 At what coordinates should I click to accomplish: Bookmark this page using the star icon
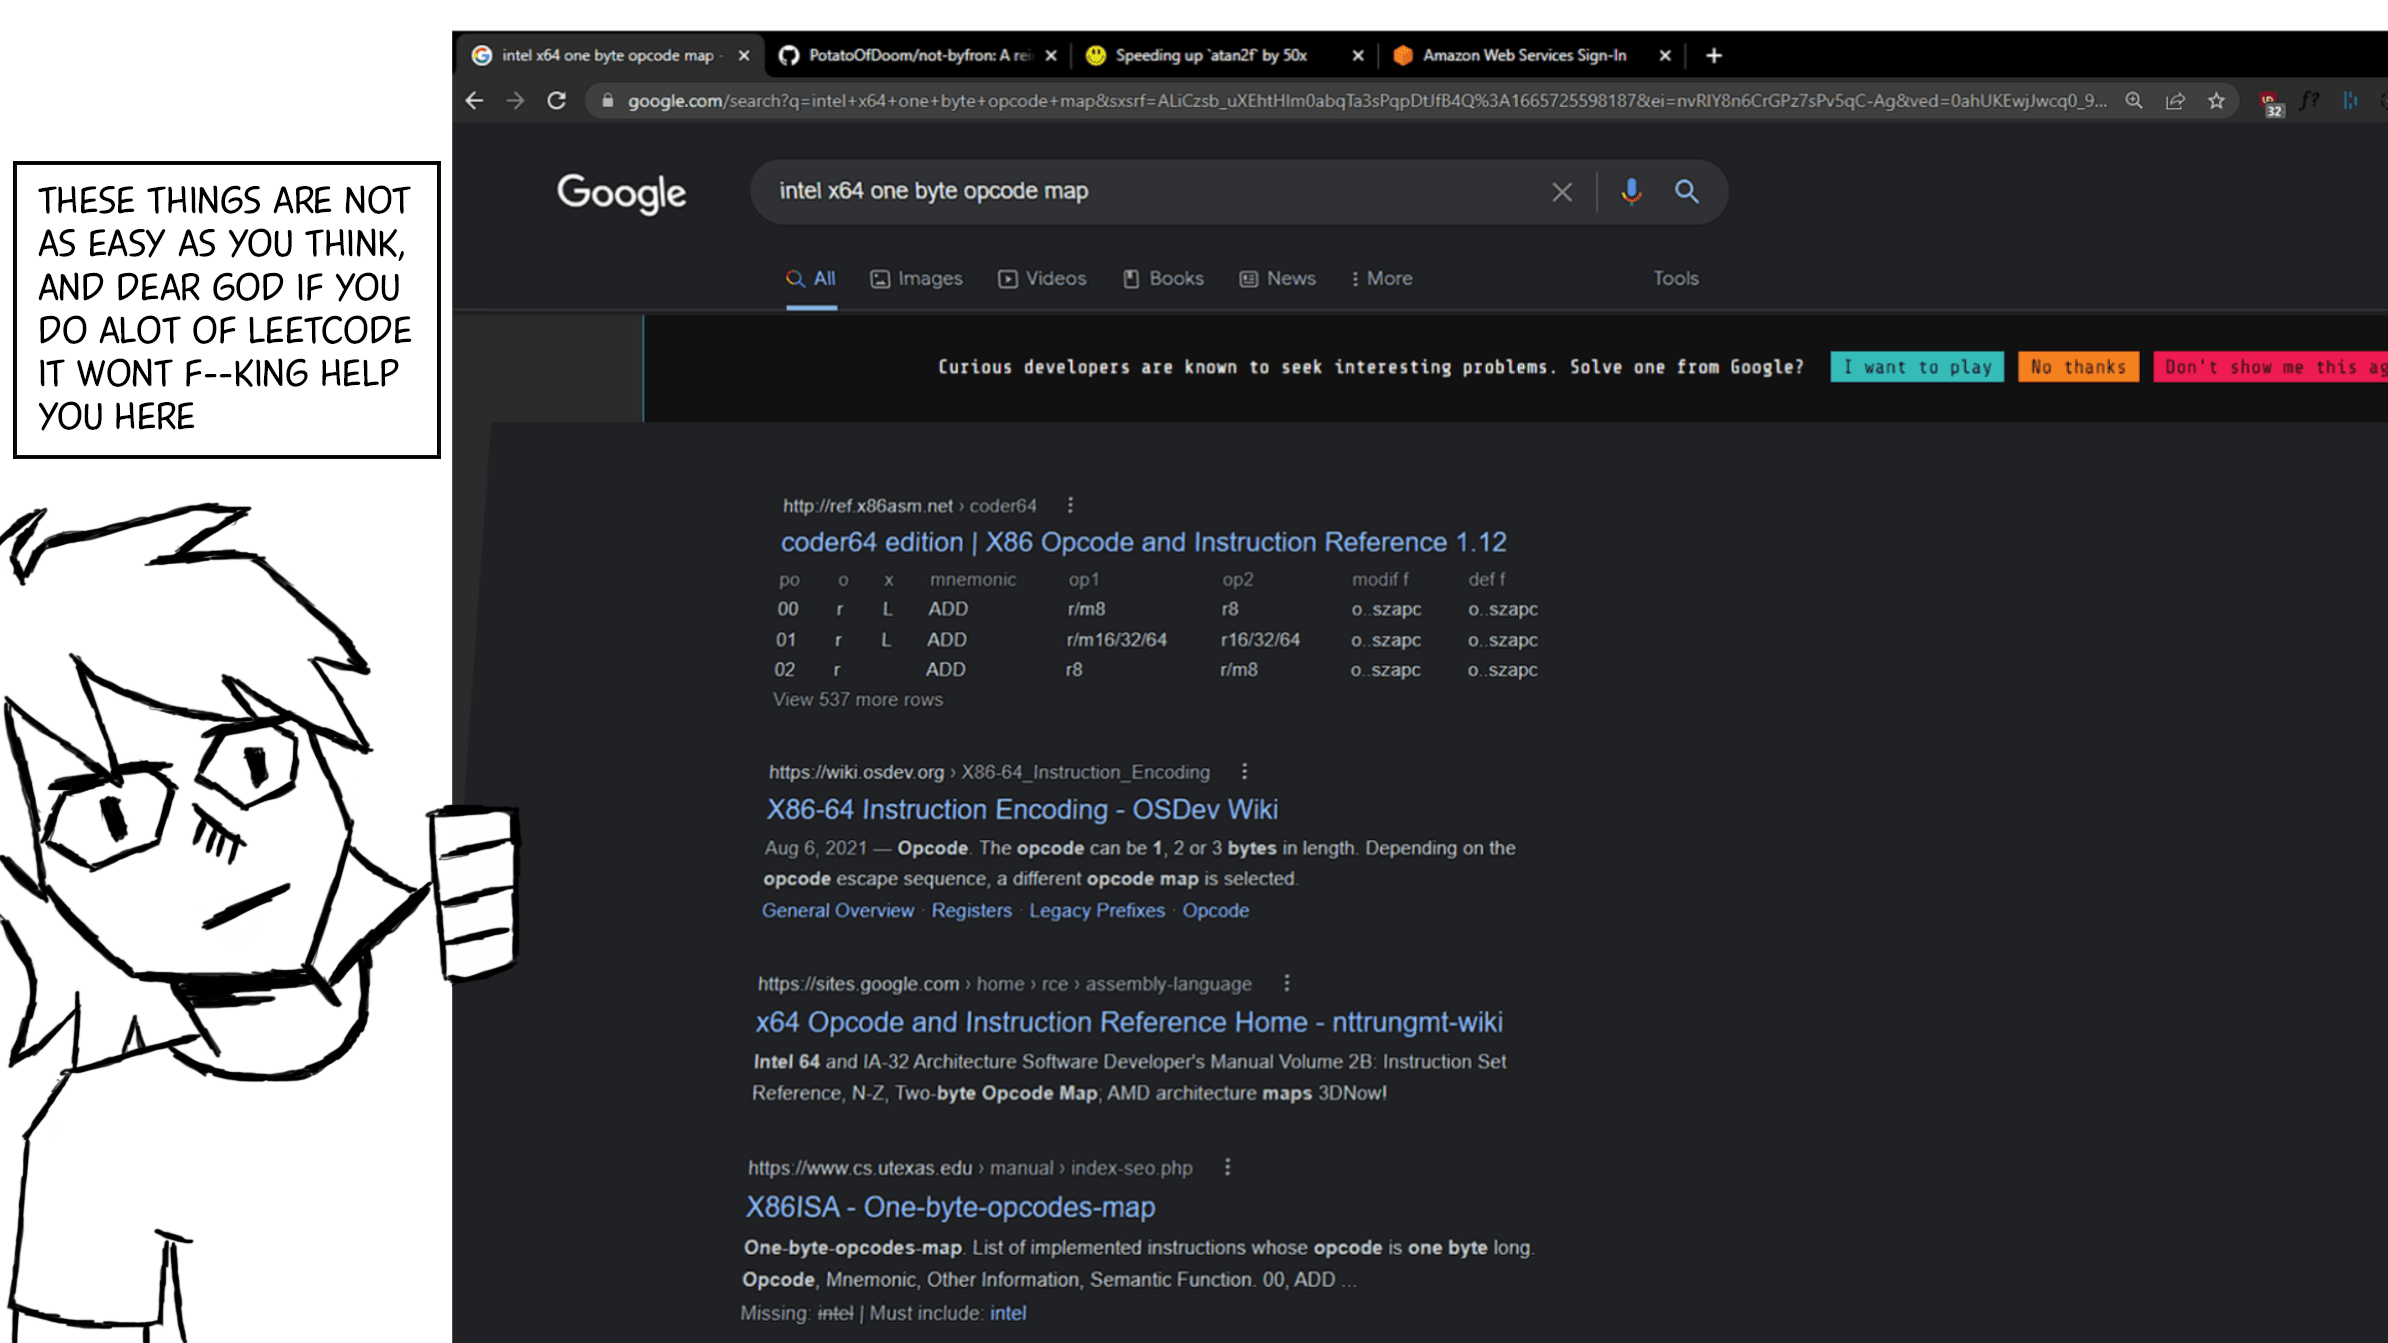2216,100
